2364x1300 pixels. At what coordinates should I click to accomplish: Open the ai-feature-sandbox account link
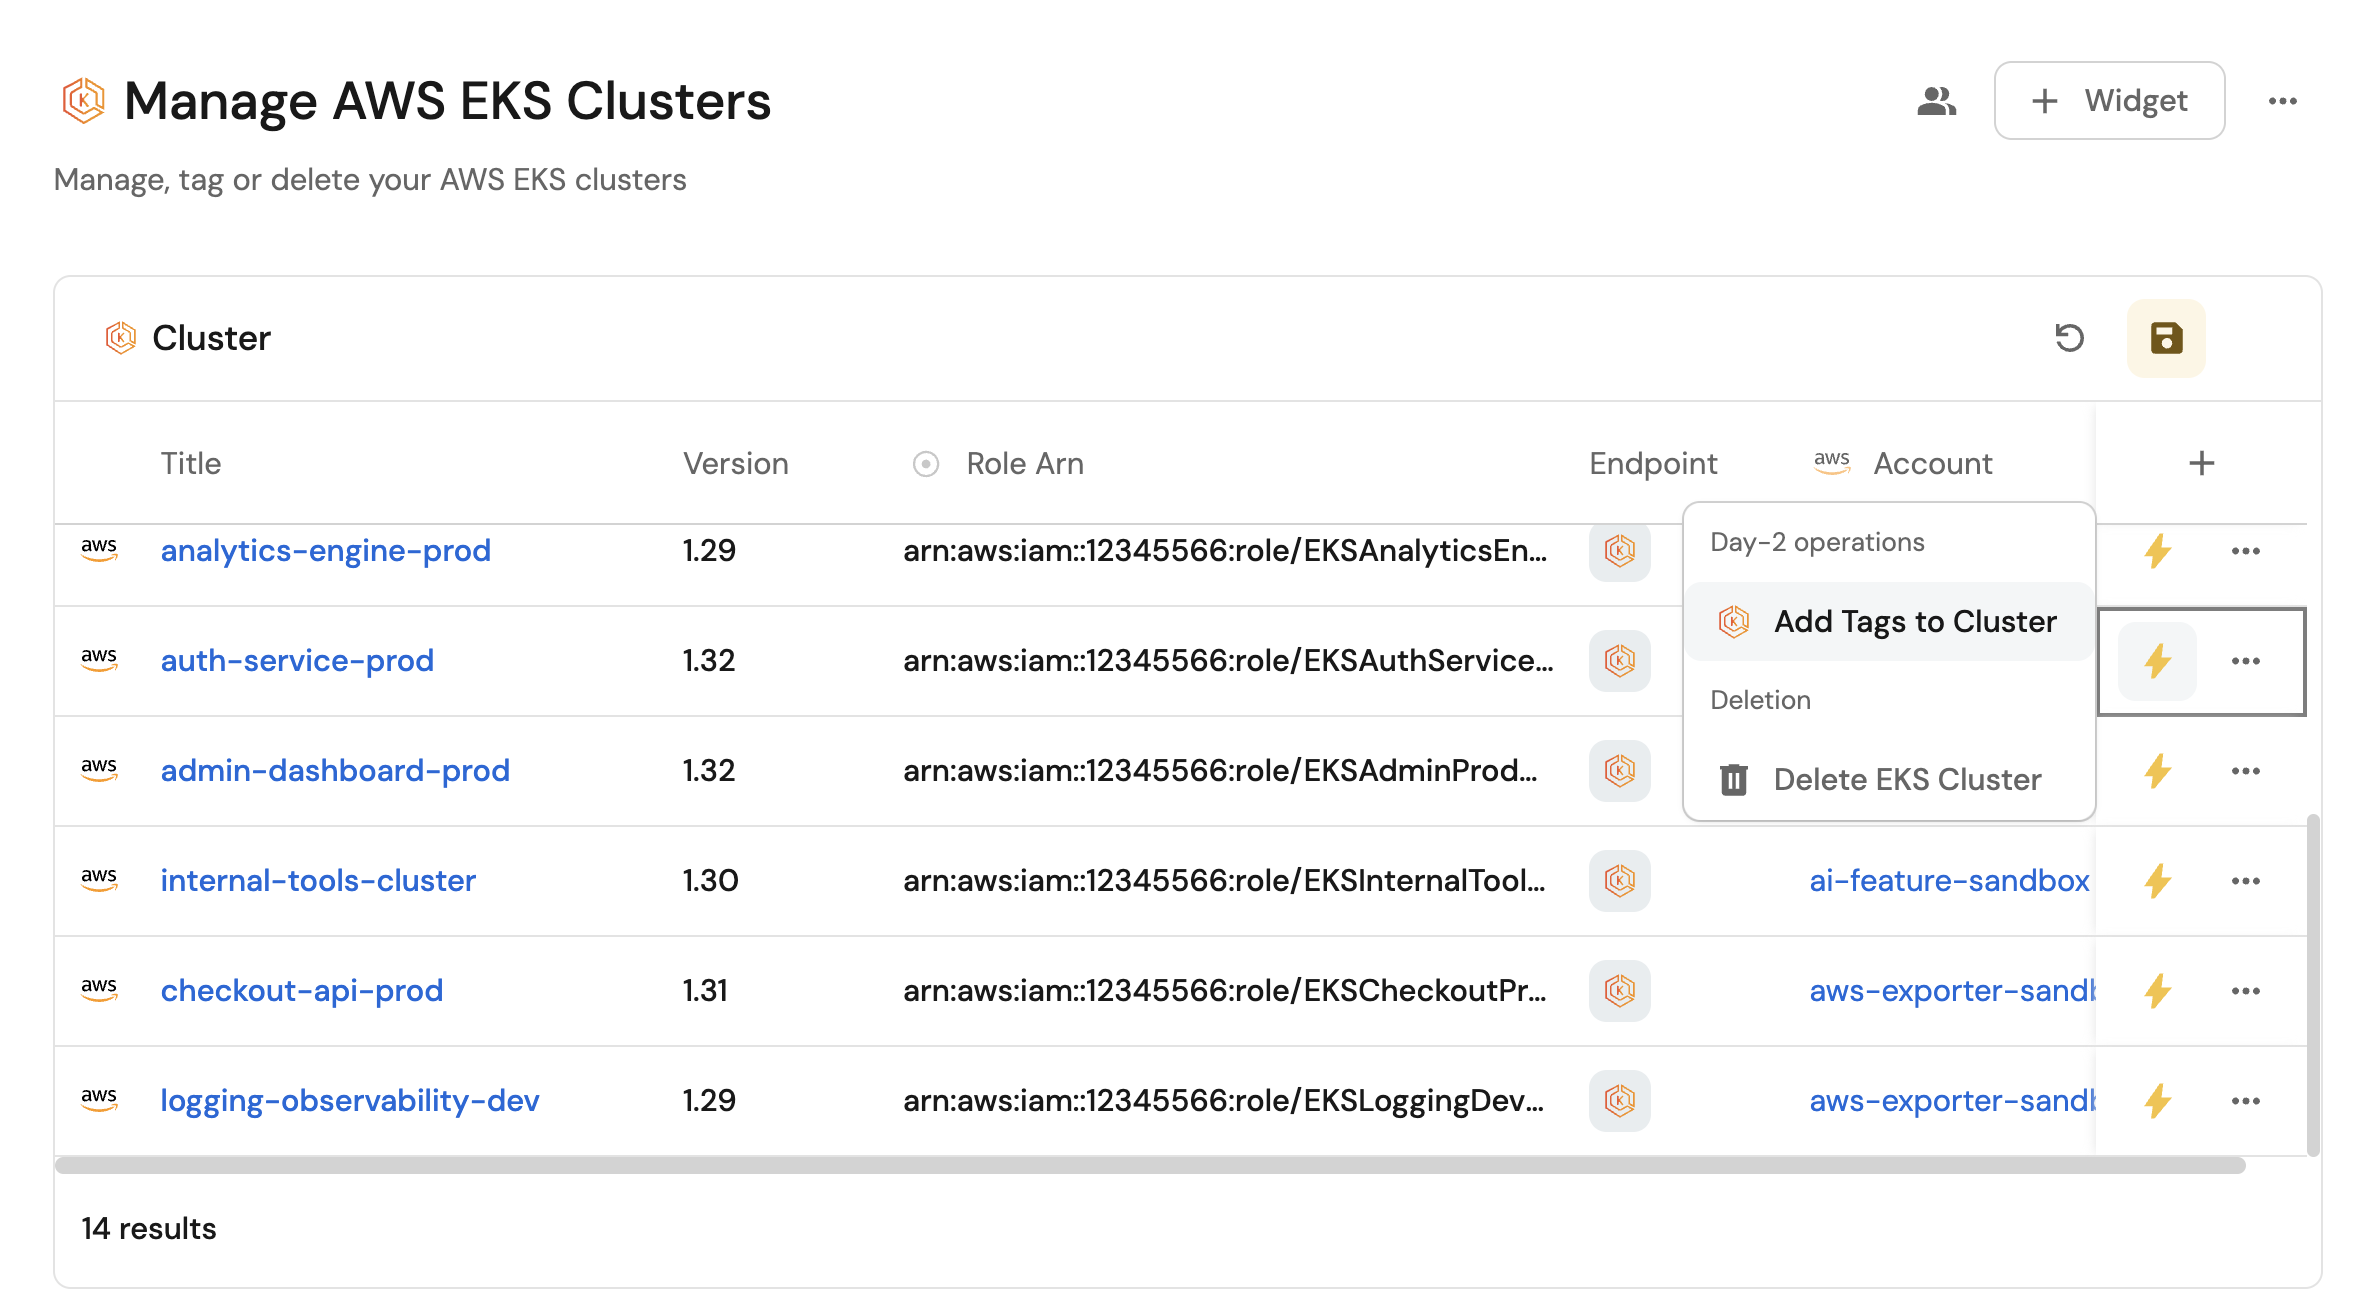tap(1948, 881)
